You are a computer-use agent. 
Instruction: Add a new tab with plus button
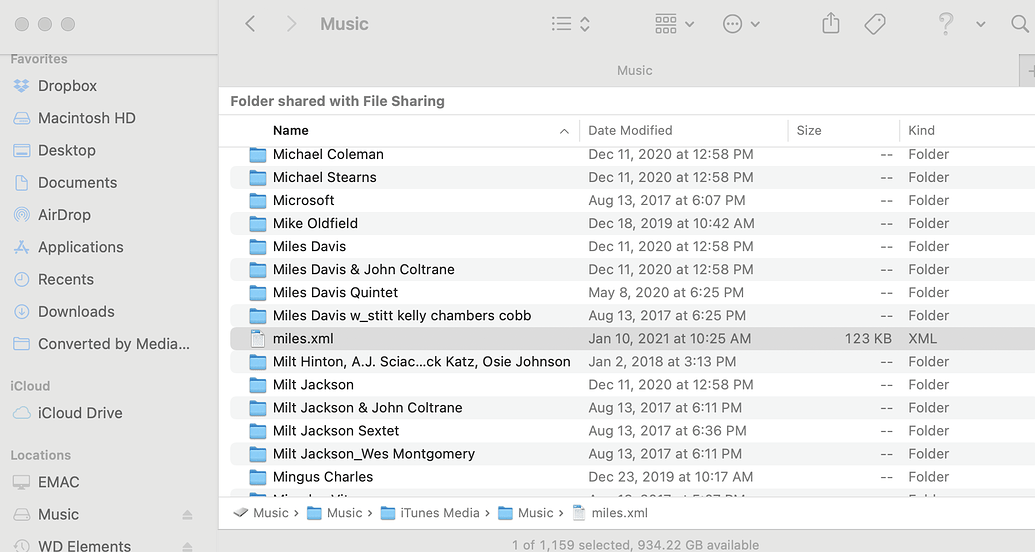click(x=1029, y=71)
